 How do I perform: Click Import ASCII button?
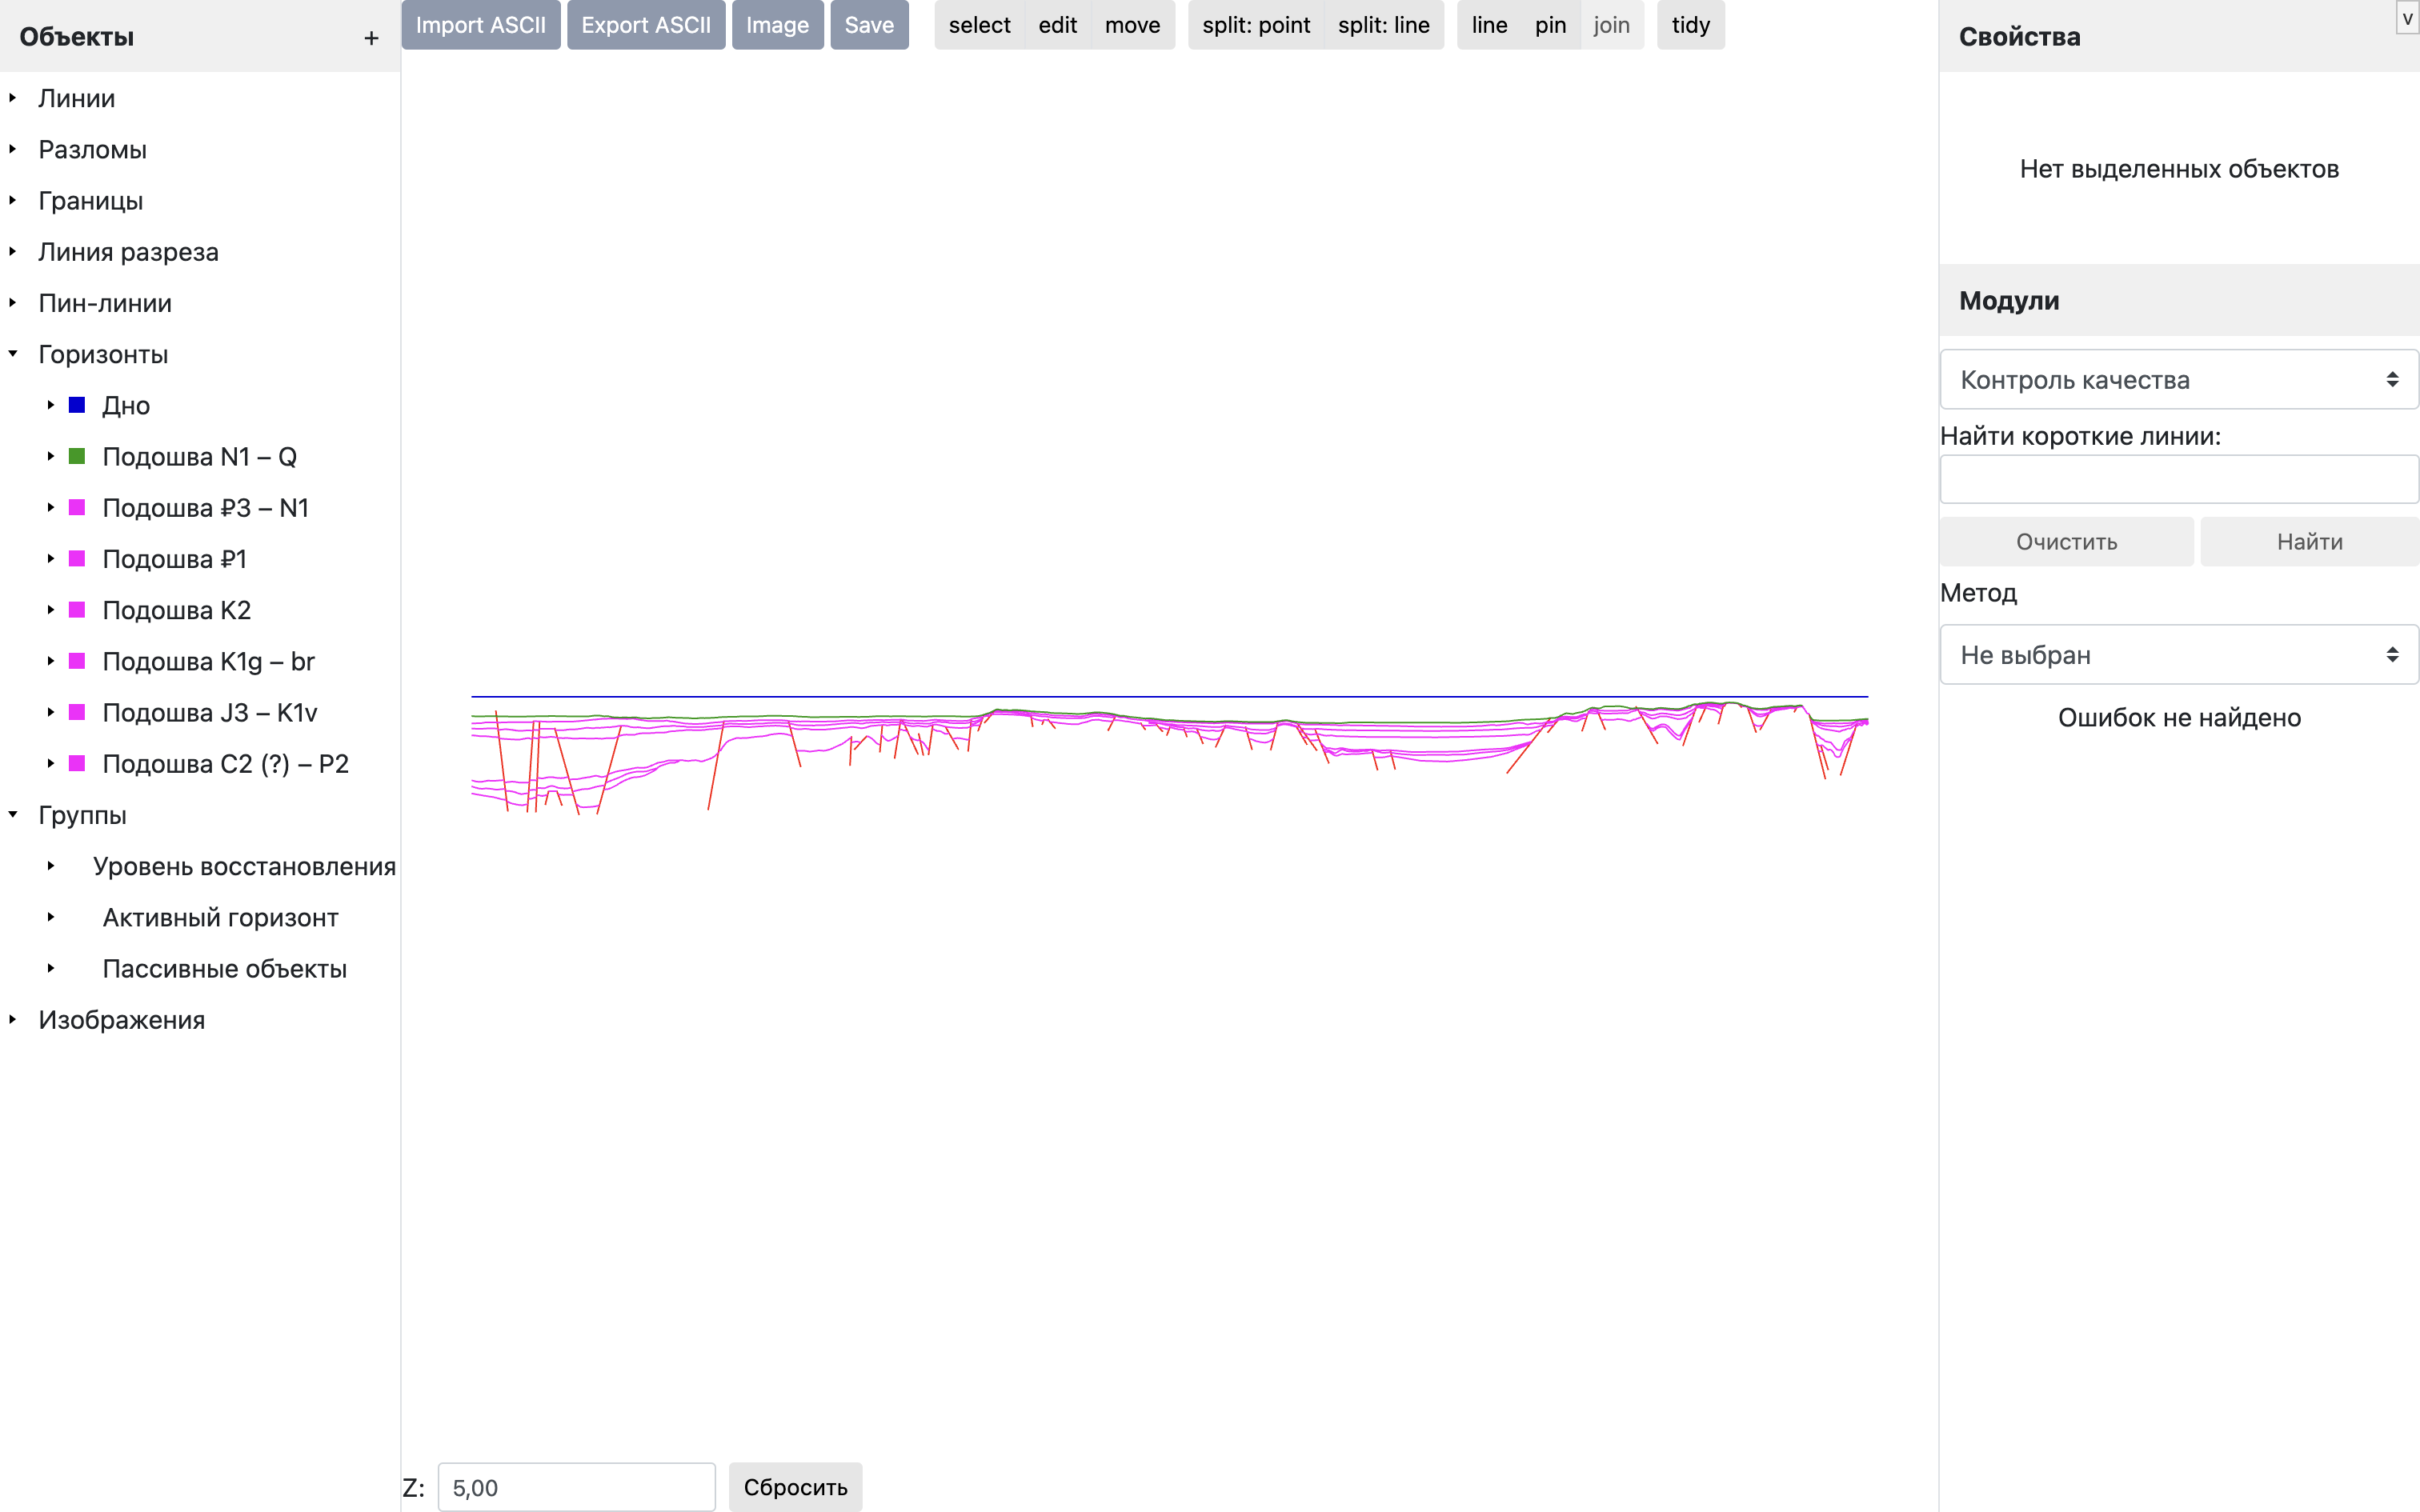(x=481, y=25)
